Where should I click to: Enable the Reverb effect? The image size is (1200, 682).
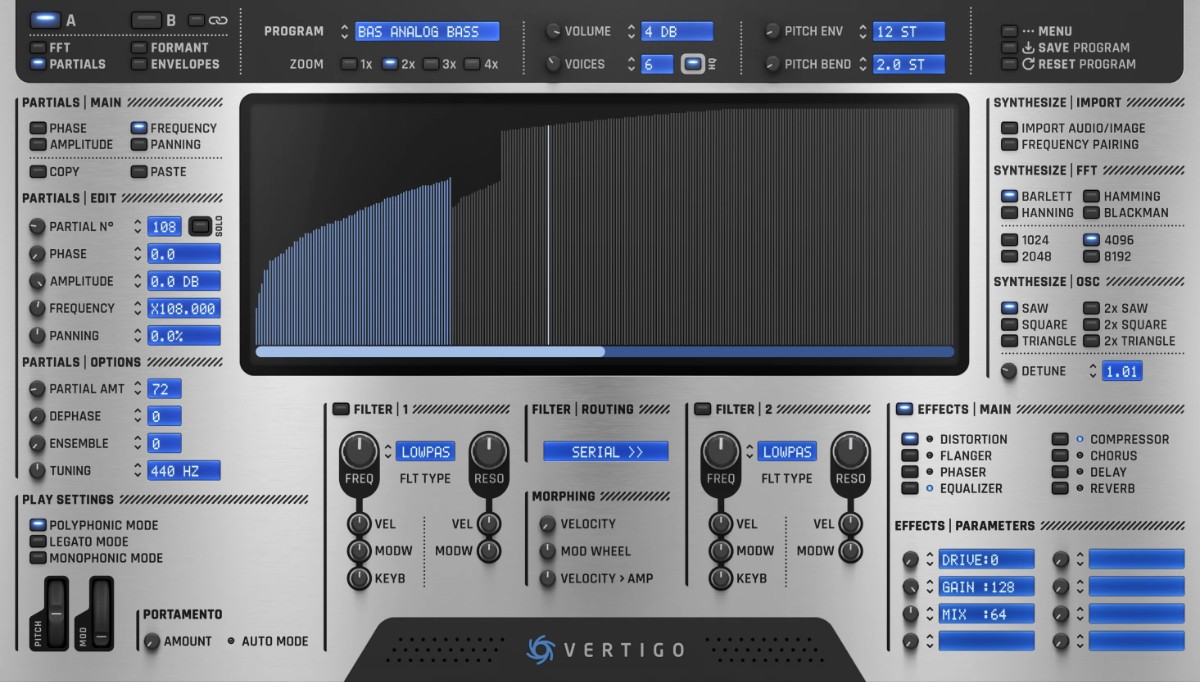tap(1060, 488)
